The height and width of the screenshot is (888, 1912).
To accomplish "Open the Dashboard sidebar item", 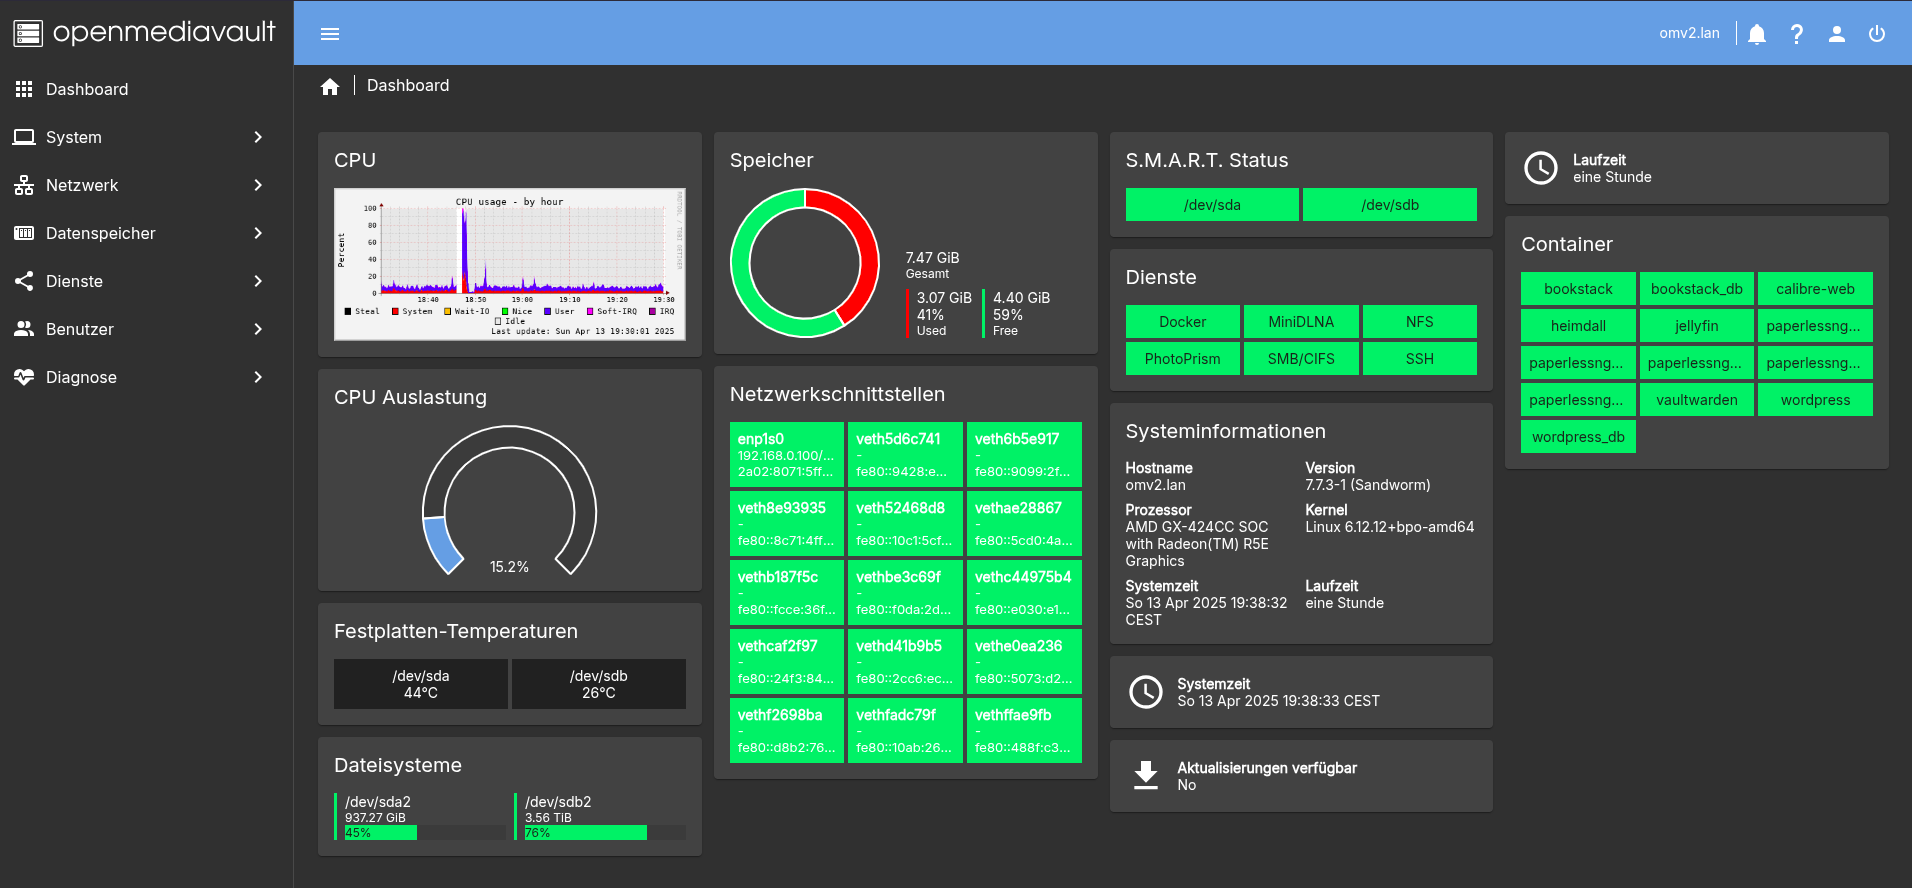I will (x=87, y=89).
